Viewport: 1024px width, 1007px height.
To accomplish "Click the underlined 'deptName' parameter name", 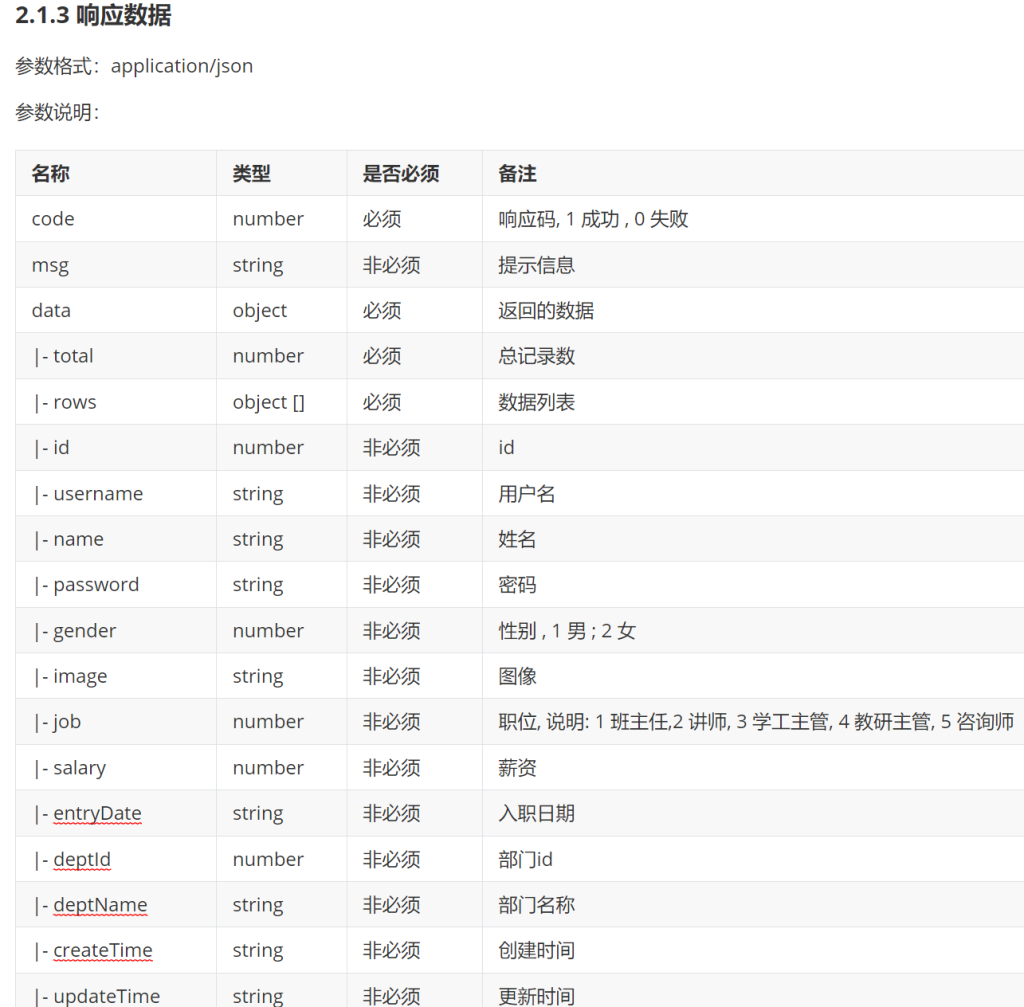I will click(100, 905).
